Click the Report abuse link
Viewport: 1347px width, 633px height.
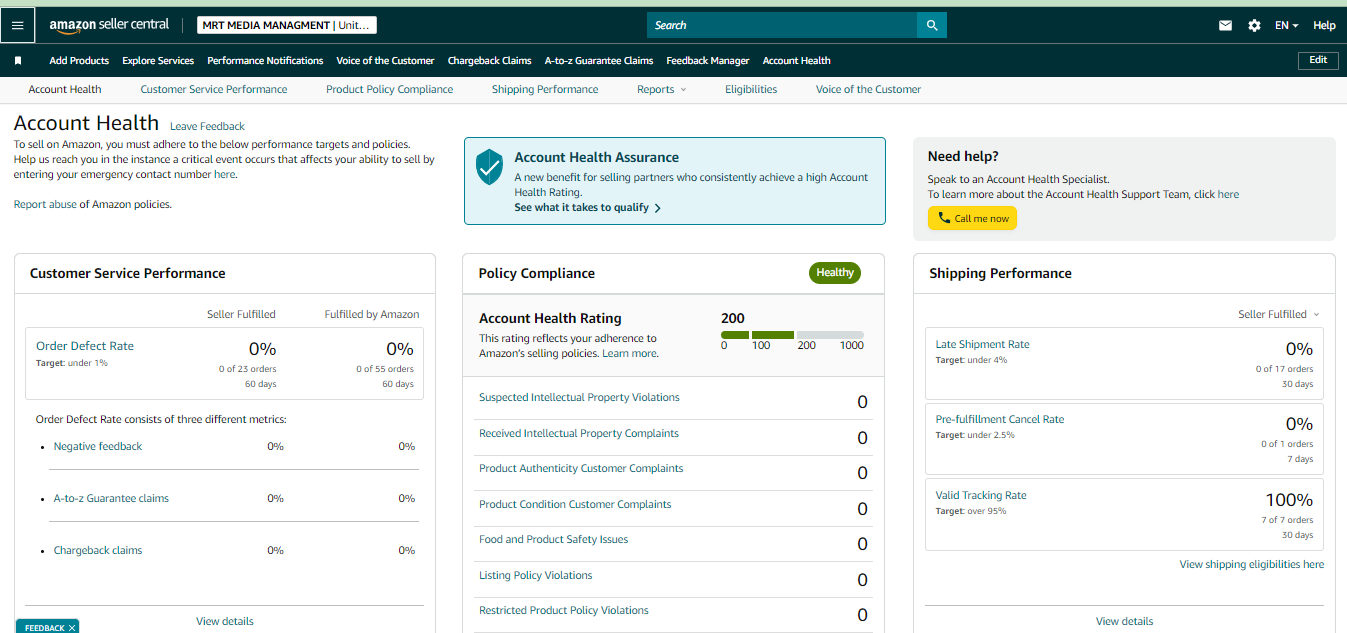45,205
